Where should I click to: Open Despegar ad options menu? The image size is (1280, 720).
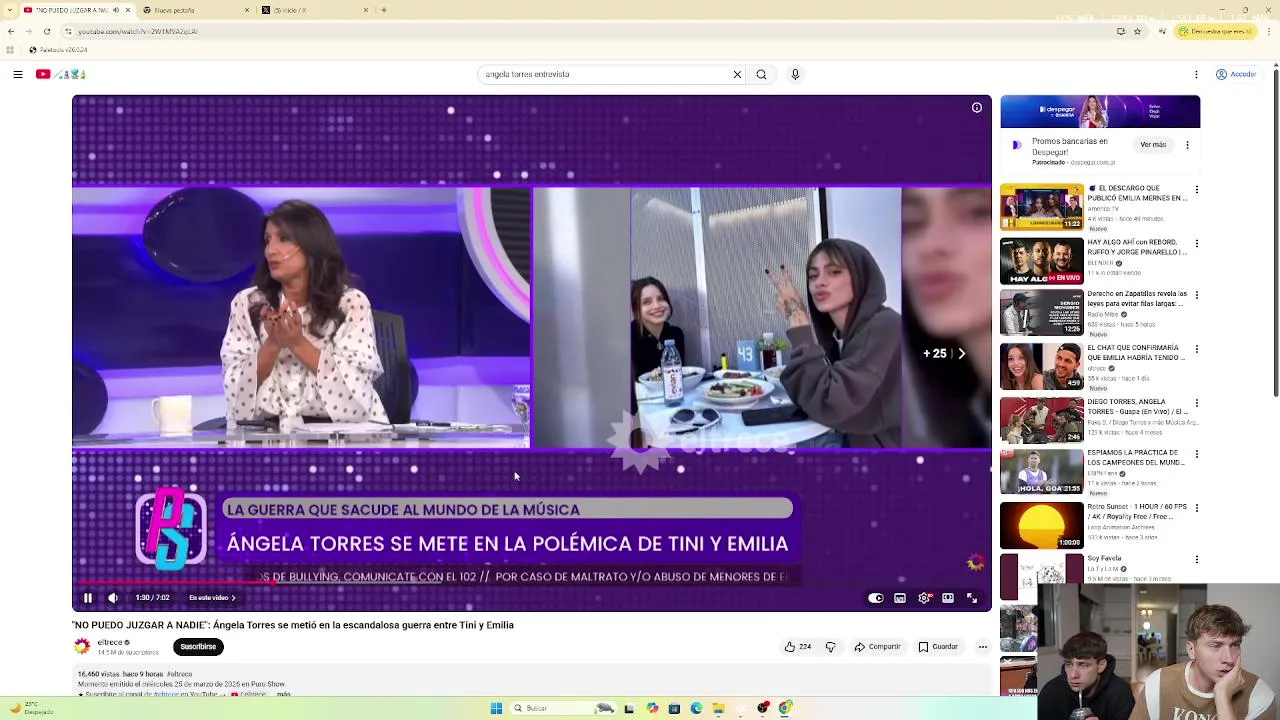[1187, 145]
